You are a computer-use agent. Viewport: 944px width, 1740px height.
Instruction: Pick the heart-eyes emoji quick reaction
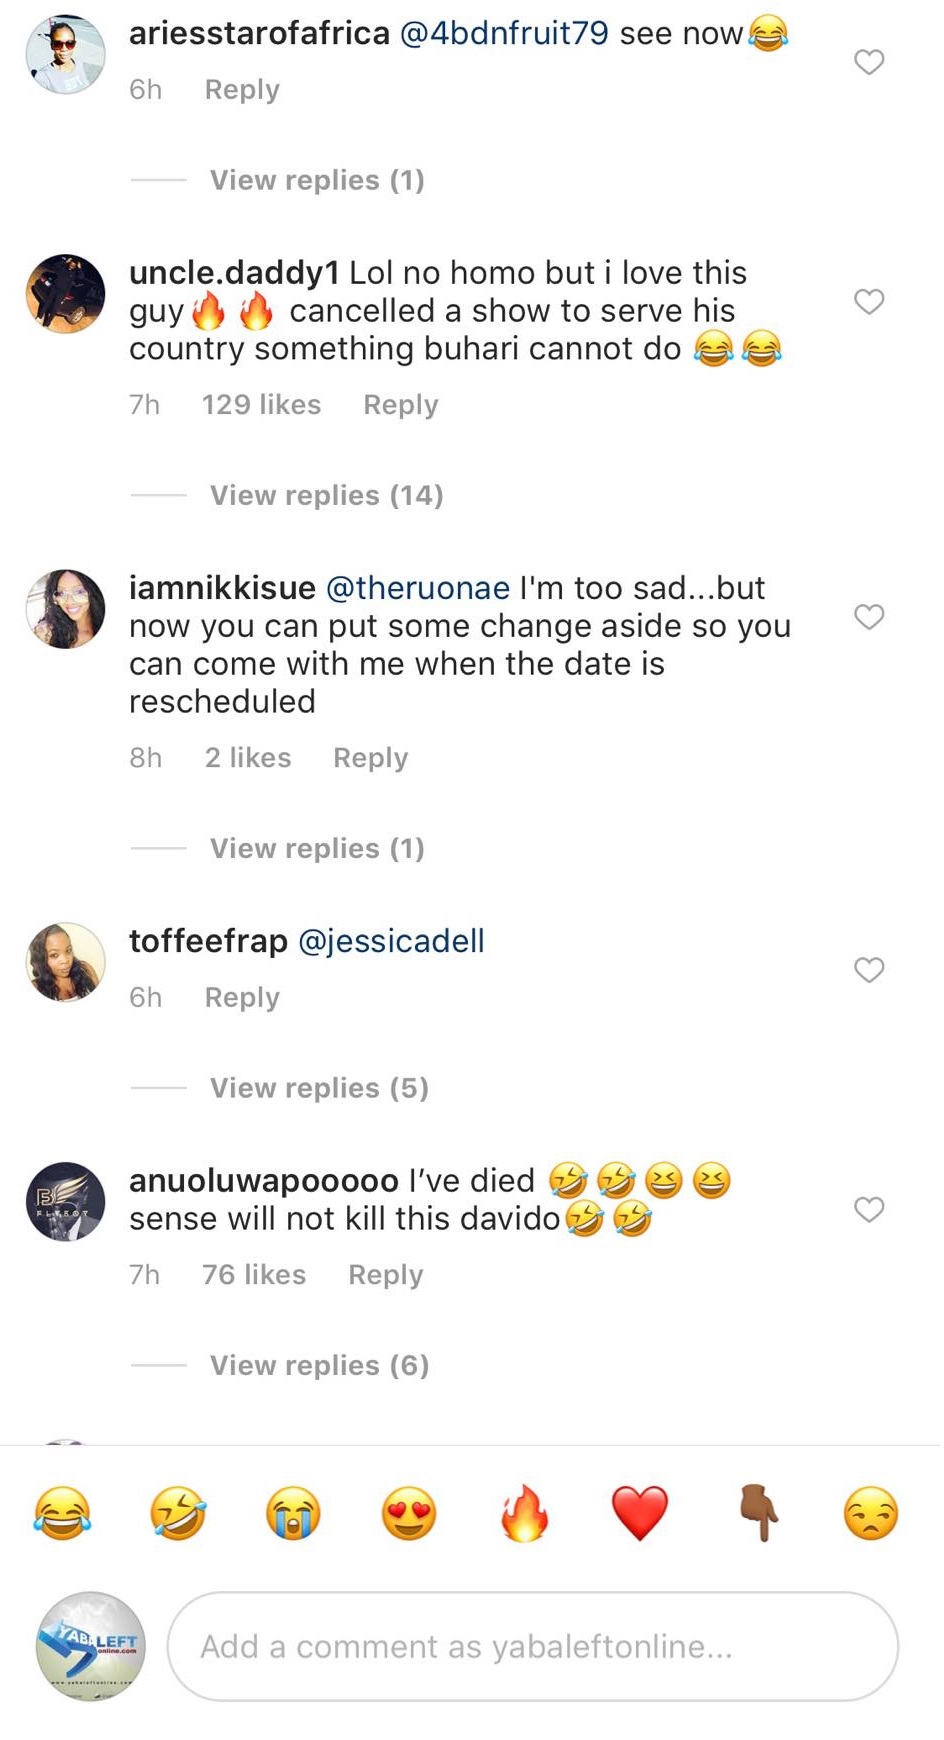click(x=409, y=1512)
